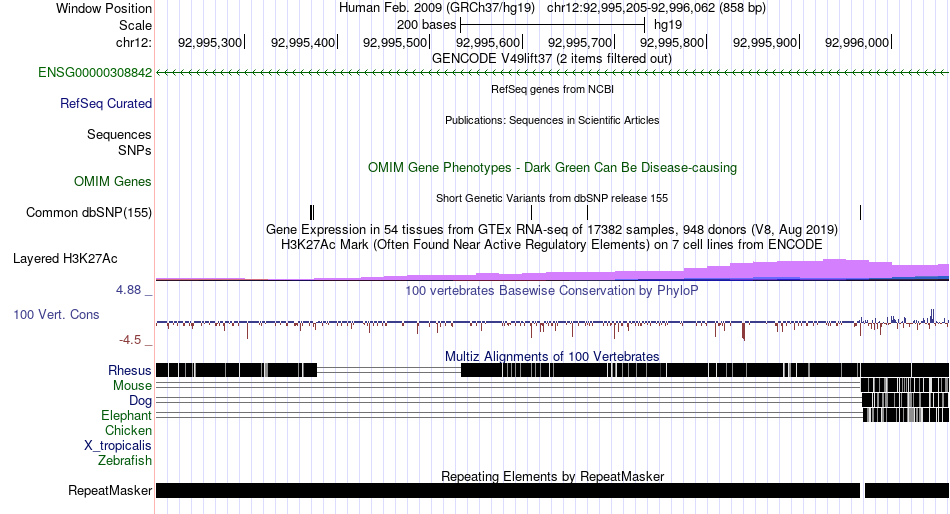
Task: Click Publications: Sequences in Scientific Articles title
Action: 552,120
